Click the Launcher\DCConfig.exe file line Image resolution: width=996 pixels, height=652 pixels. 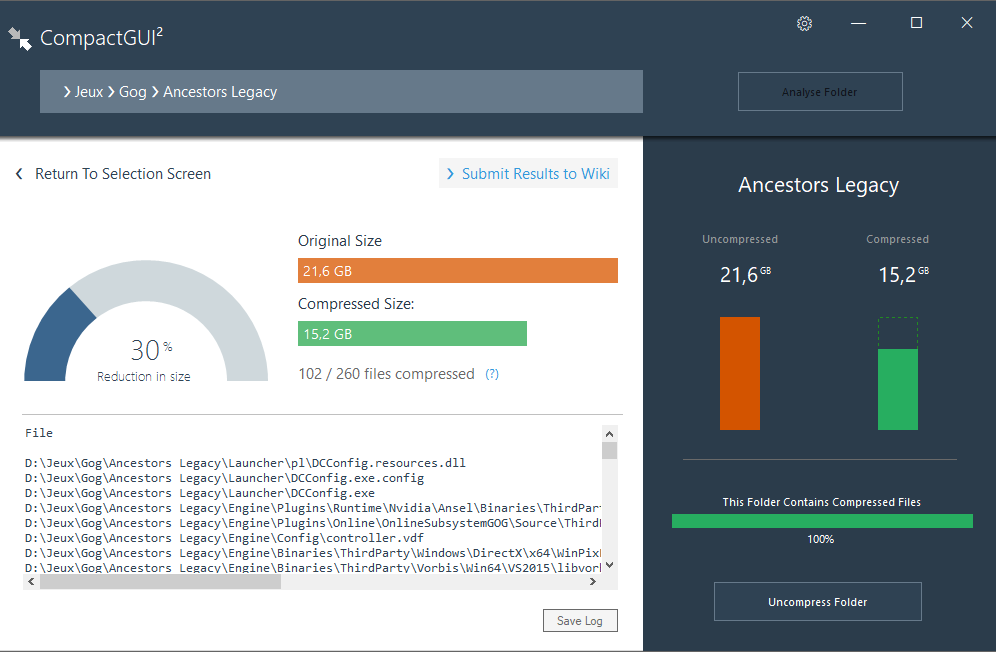199,493
